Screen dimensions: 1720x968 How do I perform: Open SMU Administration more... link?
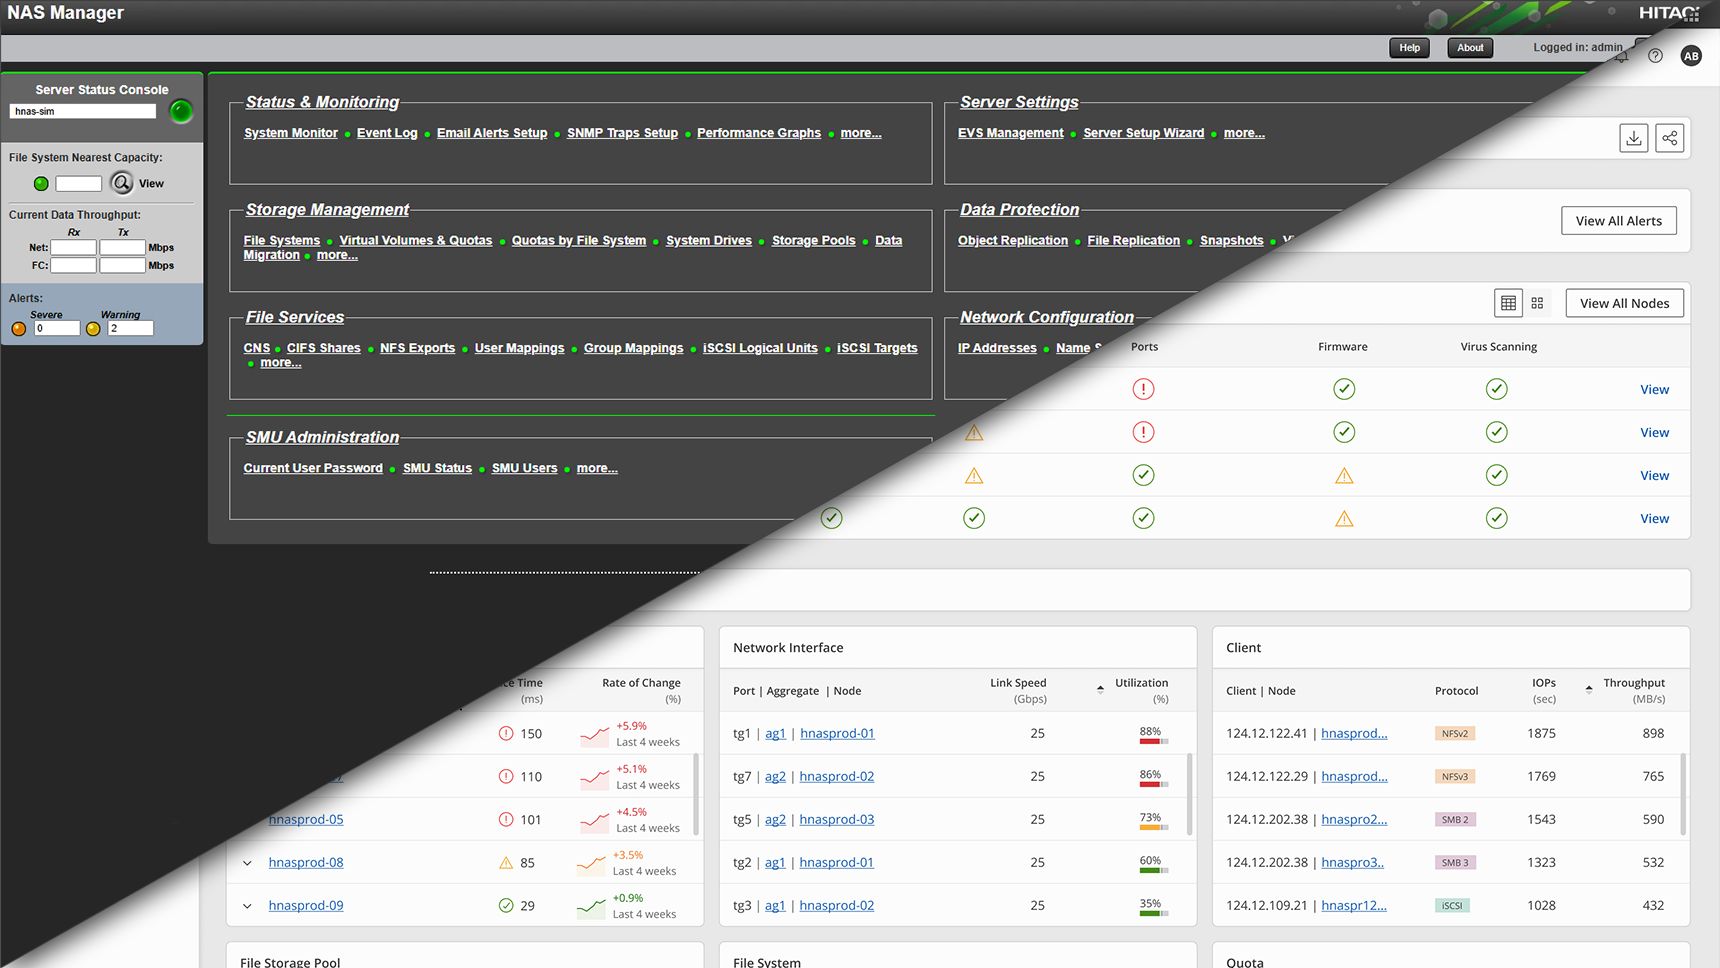point(597,468)
